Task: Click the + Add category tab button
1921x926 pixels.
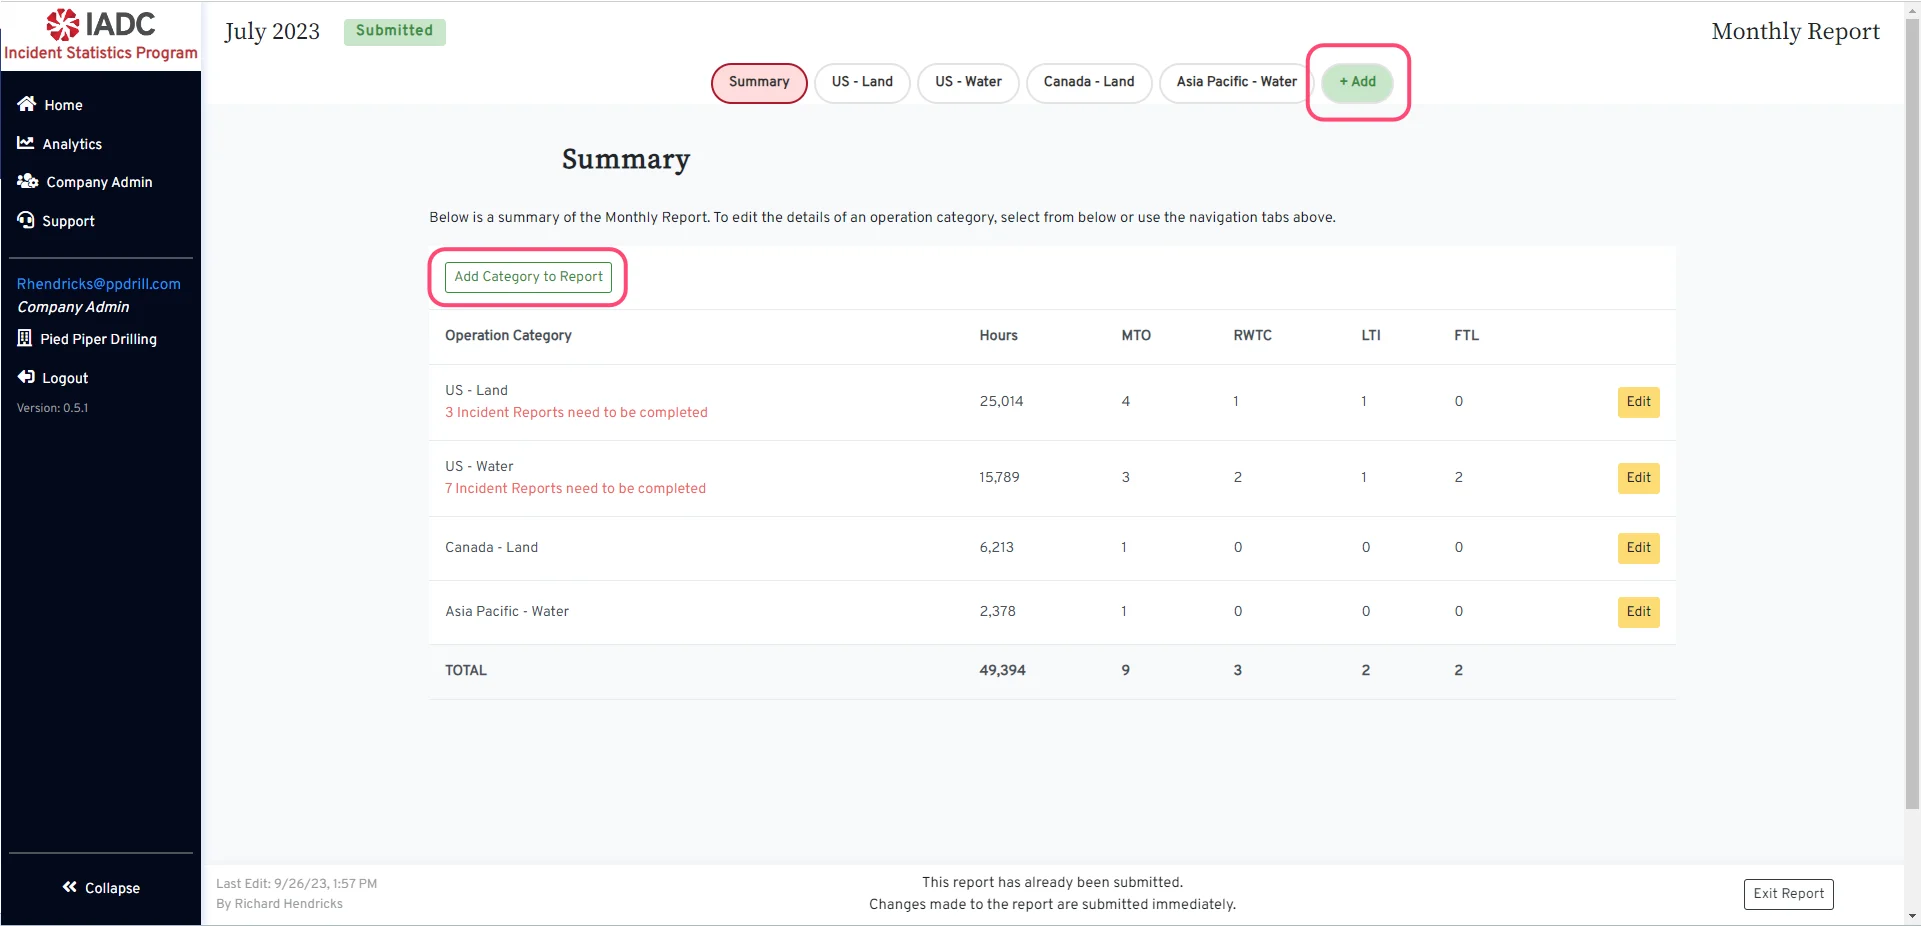Action: point(1357,82)
